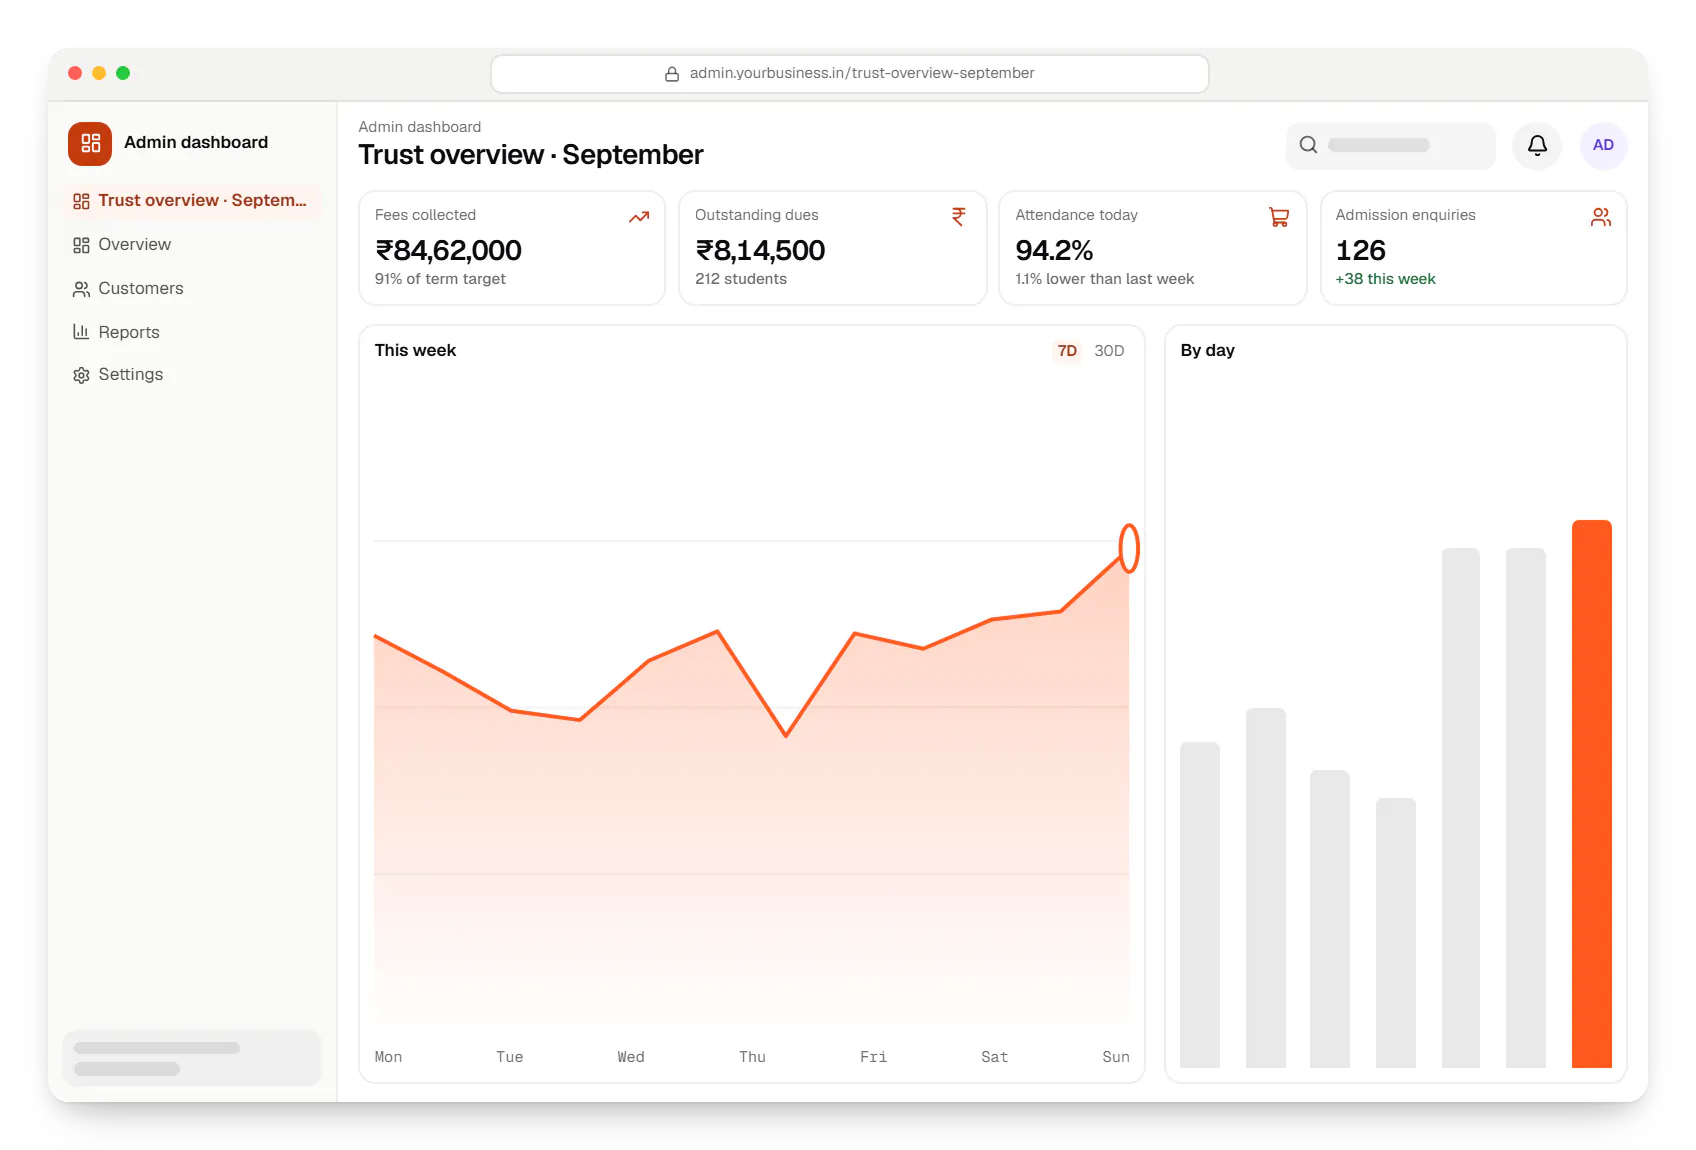Image resolution: width=1696 pixels, height=1150 pixels.
Task: Click the rupee icon on Outstanding dues
Action: coord(959,217)
